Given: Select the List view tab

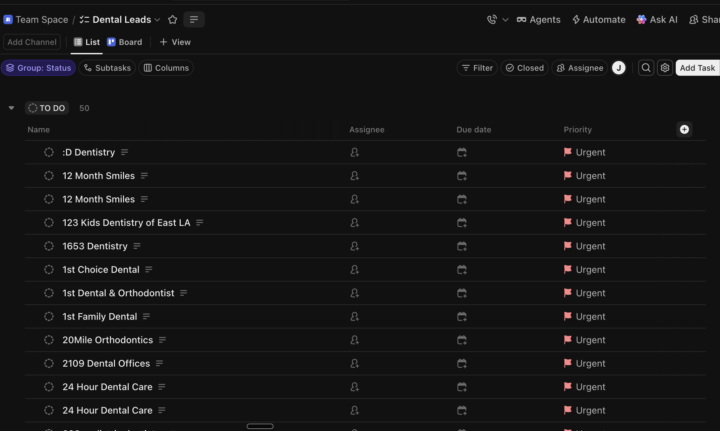Looking at the screenshot, I should pos(87,42).
